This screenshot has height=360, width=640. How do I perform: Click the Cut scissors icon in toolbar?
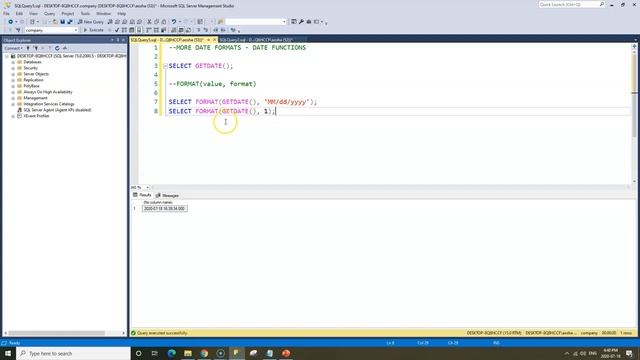pos(149,22)
